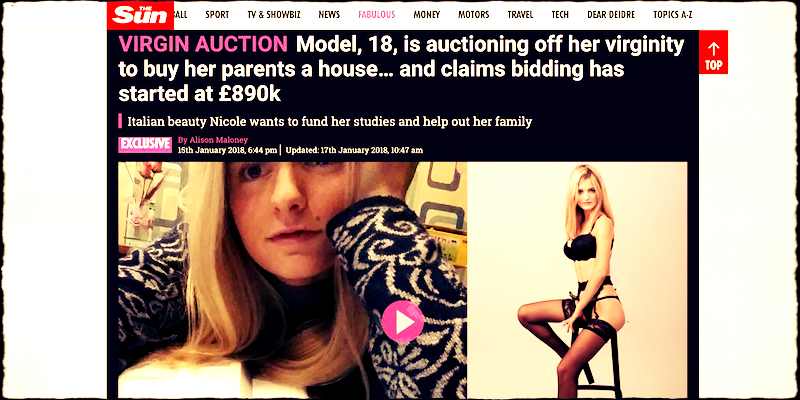
Task: Click the Italian beauty Nicole subheading
Action: pos(329,122)
